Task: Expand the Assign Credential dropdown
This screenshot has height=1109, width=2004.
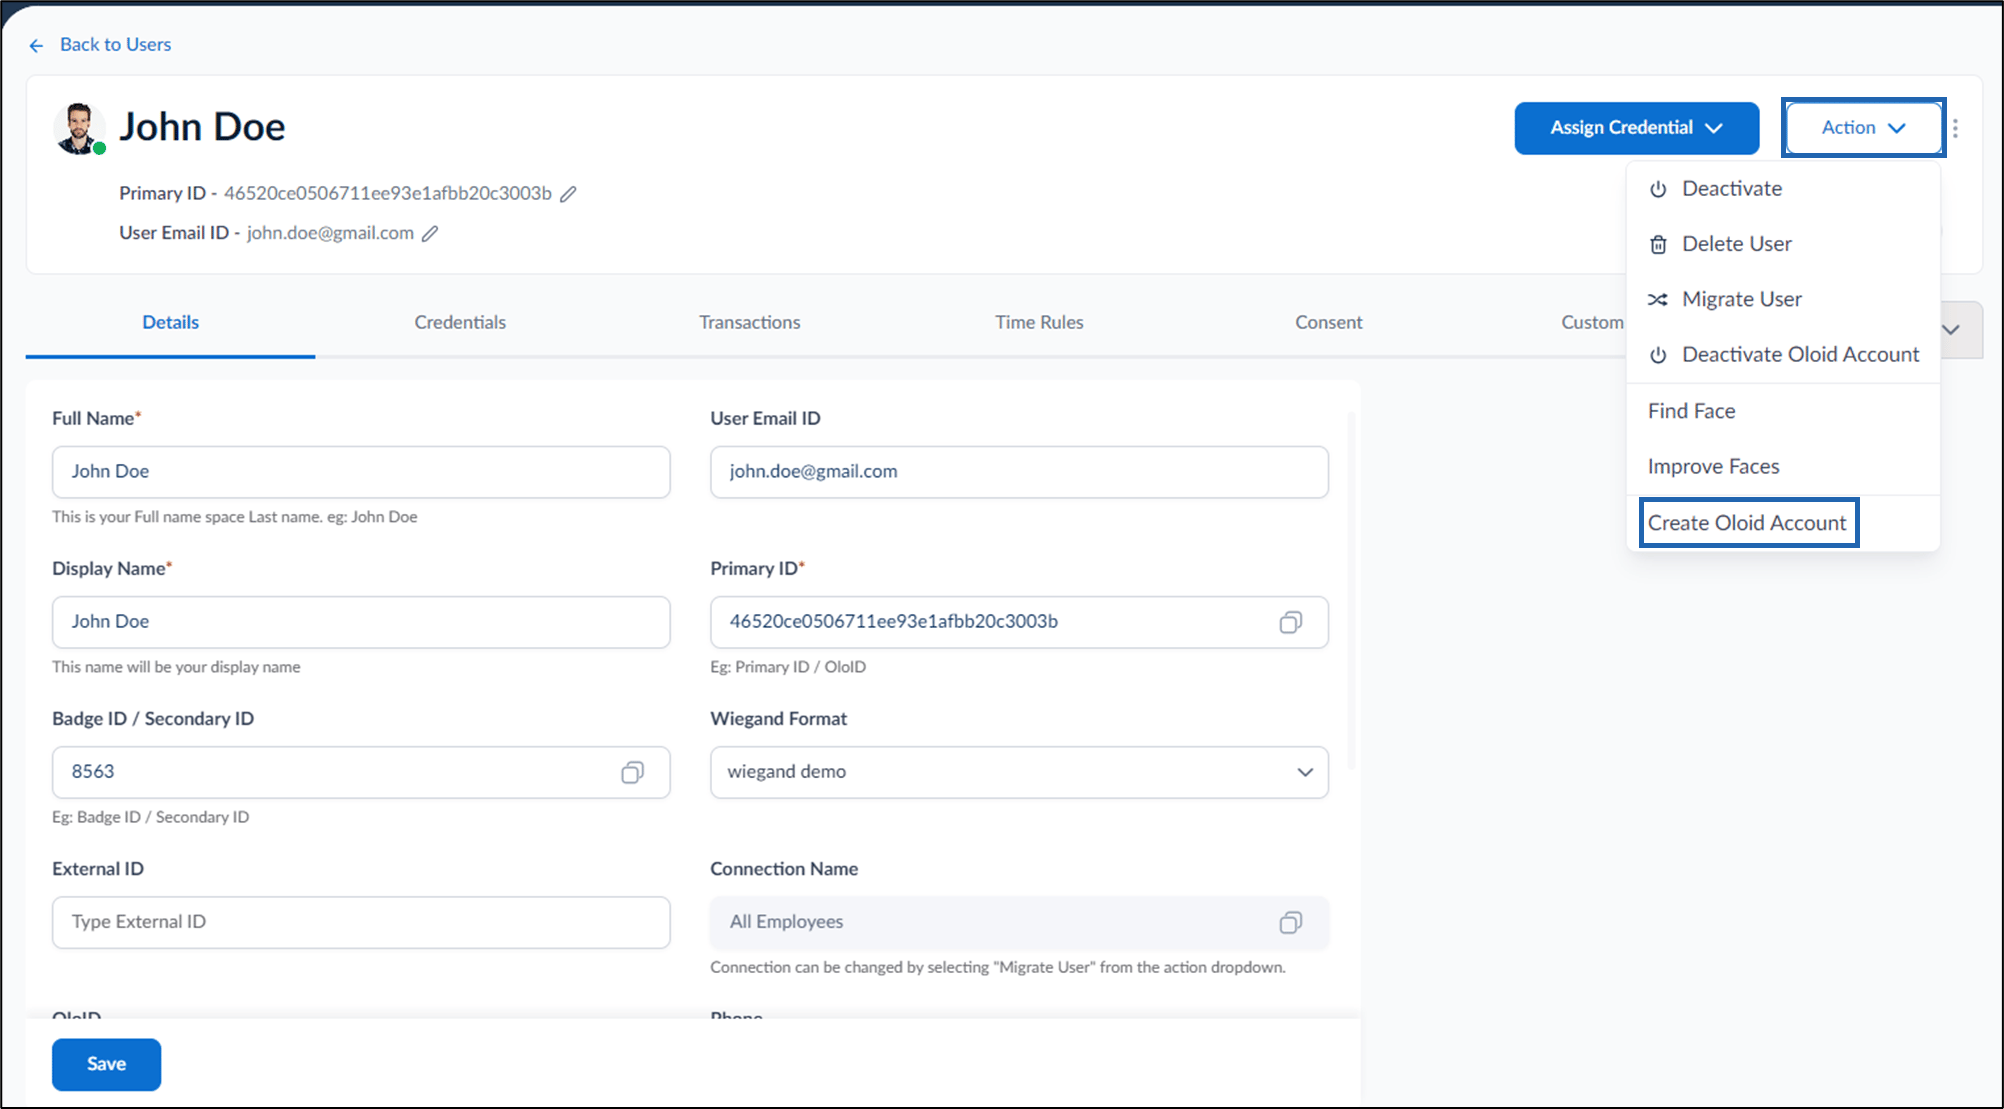Action: [x=1636, y=128]
